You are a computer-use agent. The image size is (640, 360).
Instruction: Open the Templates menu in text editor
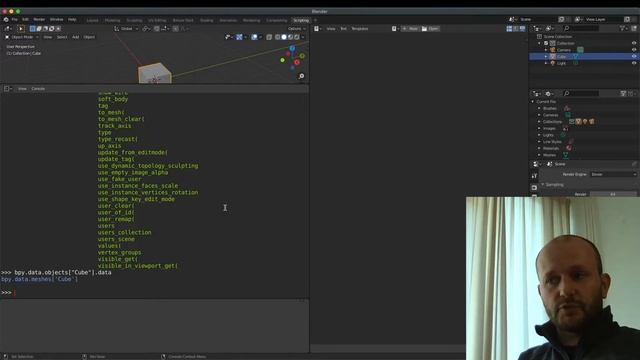pos(360,29)
